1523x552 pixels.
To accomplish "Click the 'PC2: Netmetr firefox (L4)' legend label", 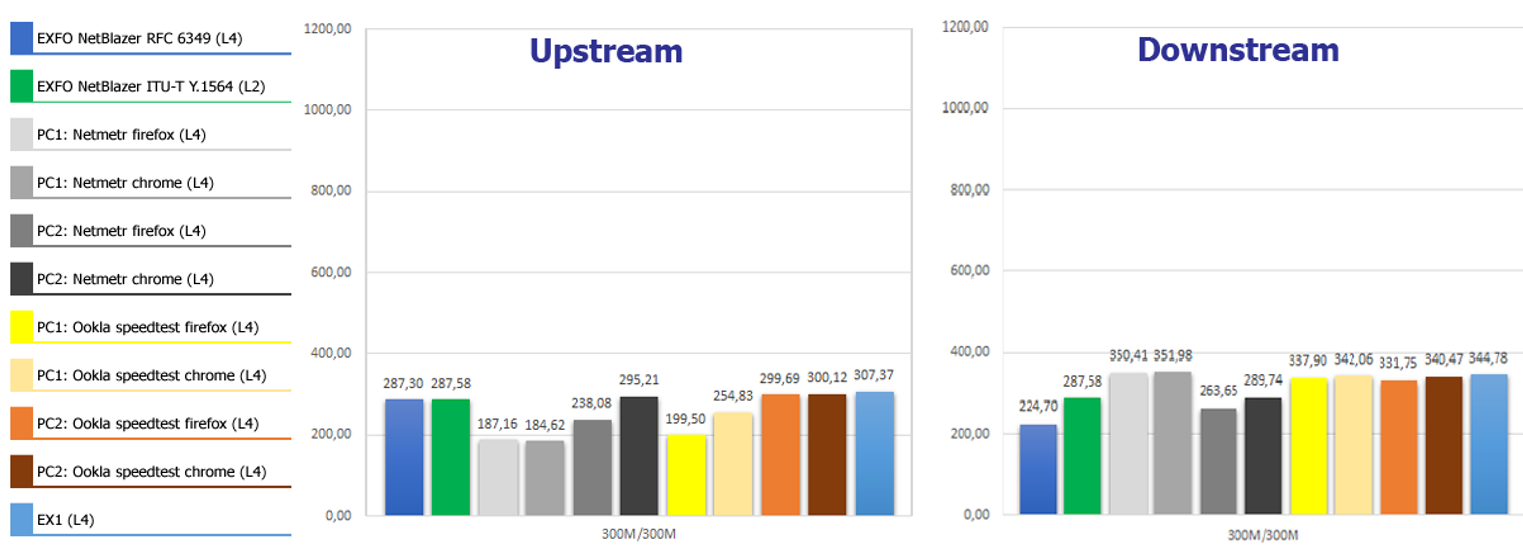I will (121, 231).
